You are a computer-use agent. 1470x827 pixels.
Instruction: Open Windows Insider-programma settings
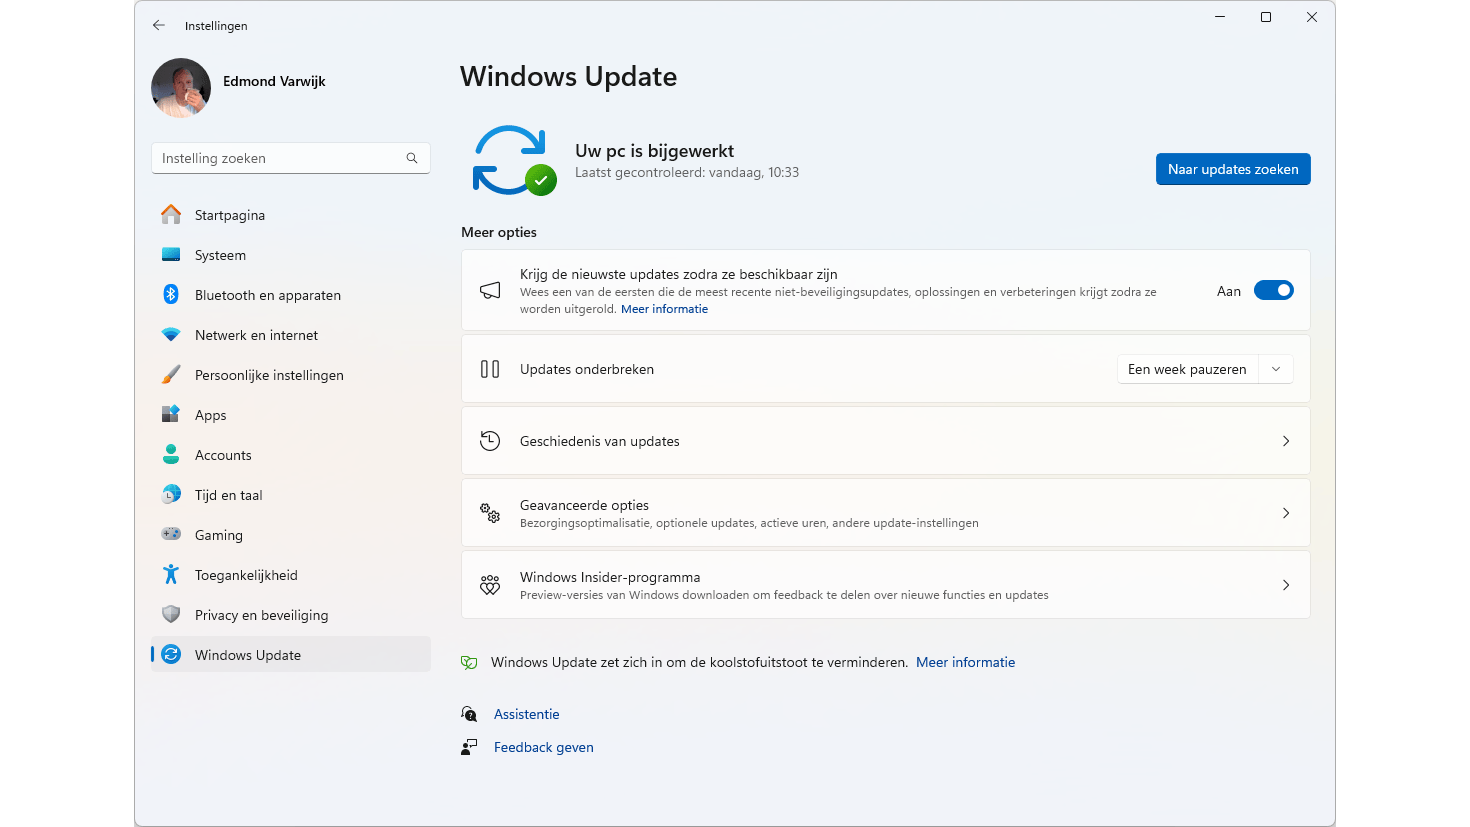pyautogui.click(x=885, y=585)
